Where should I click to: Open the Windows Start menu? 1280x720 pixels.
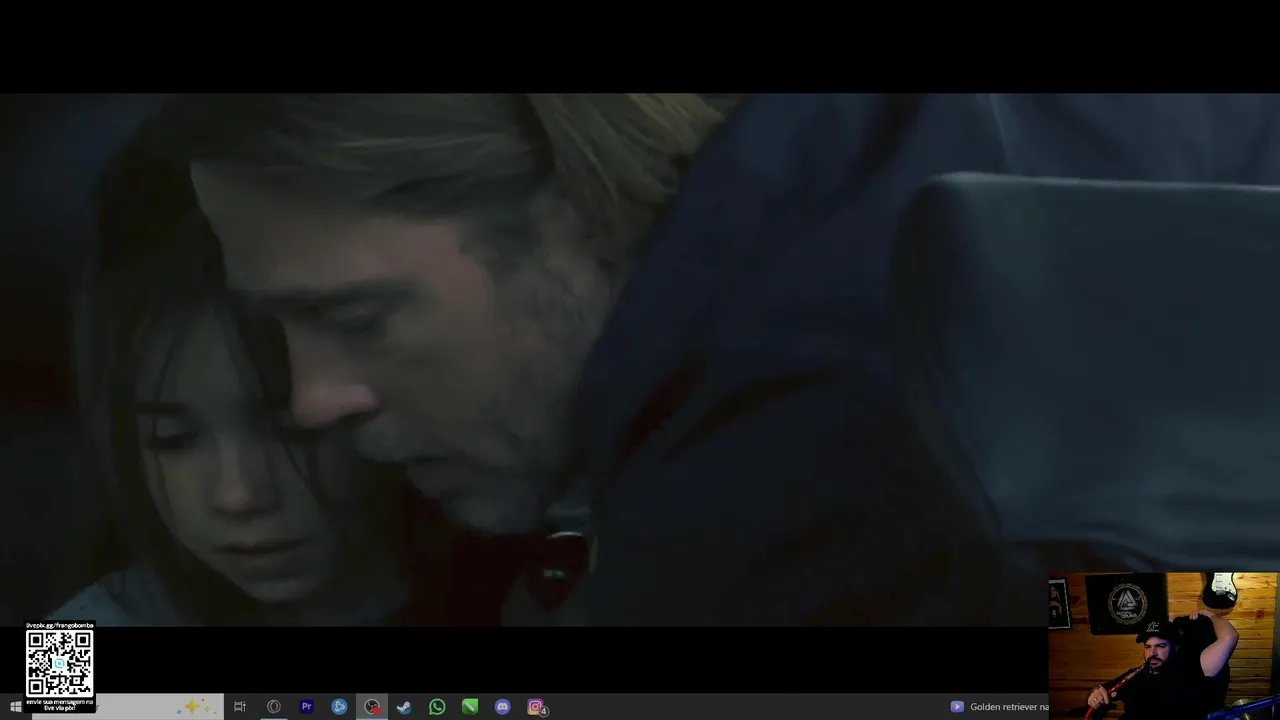tap(15, 707)
